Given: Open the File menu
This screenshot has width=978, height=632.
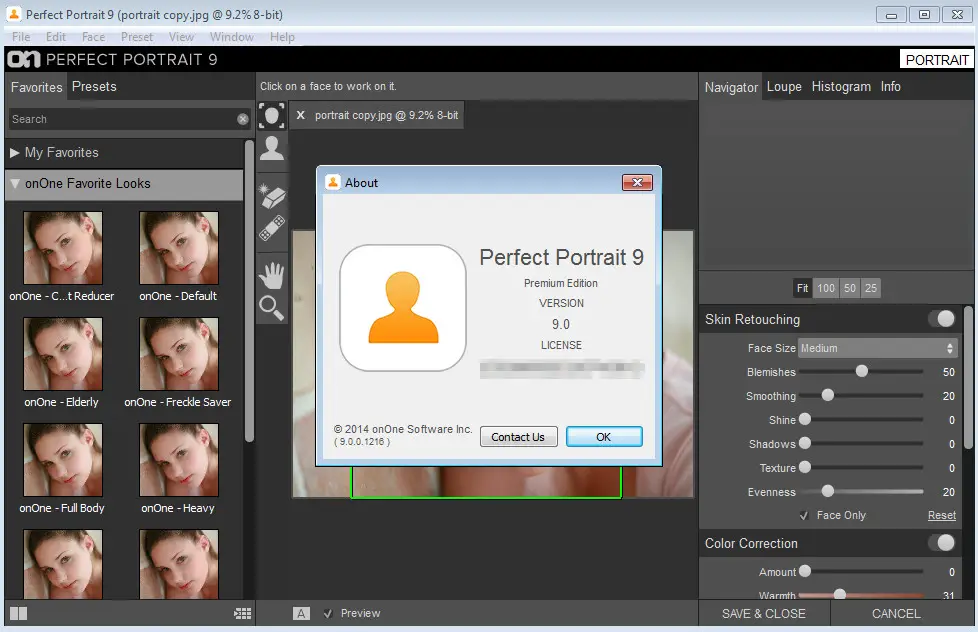Looking at the screenshot, I should point(21,37).
